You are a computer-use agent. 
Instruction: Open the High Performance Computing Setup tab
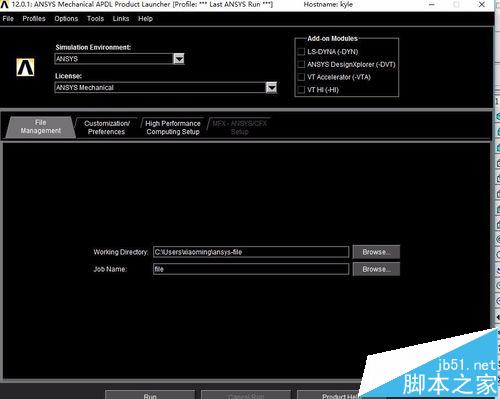coord(173,127)
